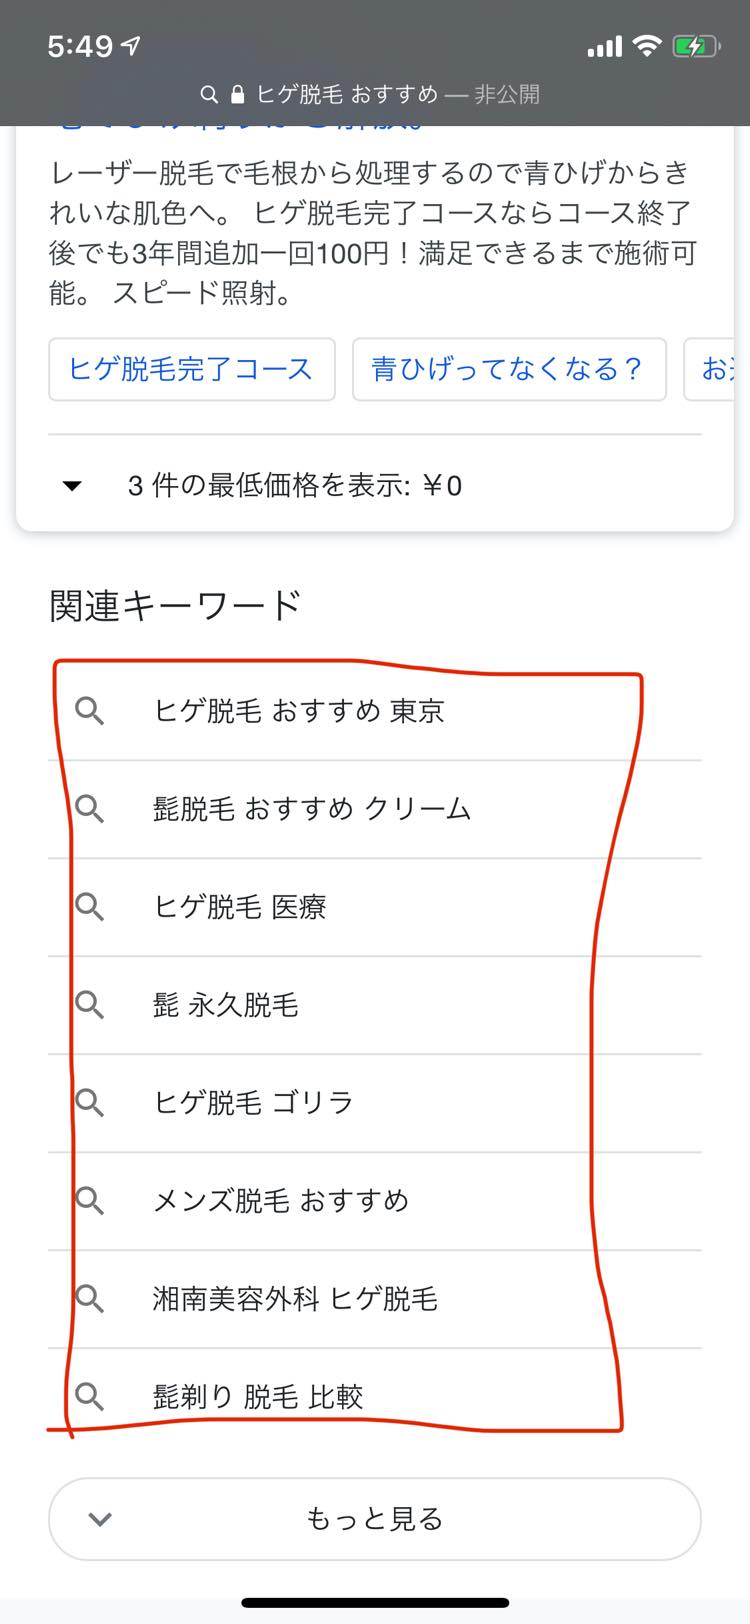Tap search icon beside 髭脱毛 おすすめ クリーム
This screenshot has width=750, height=1624.
(x=90, y=809)
